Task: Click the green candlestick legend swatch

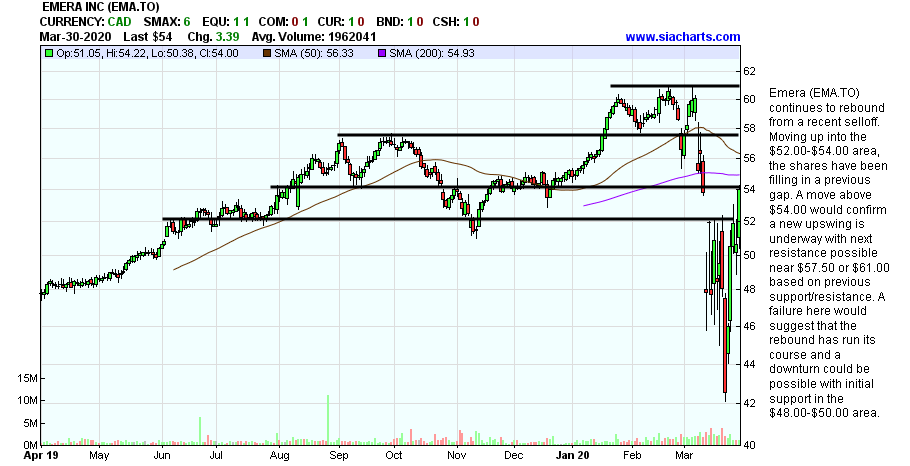Action: 49,53
